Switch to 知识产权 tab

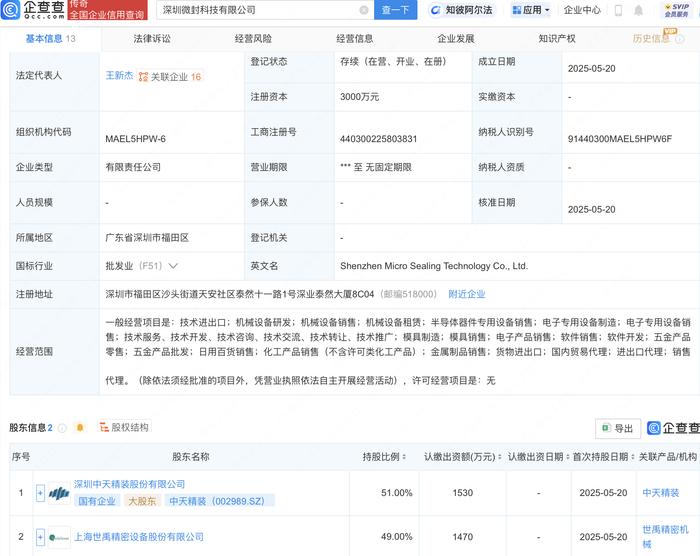[557, 39]
